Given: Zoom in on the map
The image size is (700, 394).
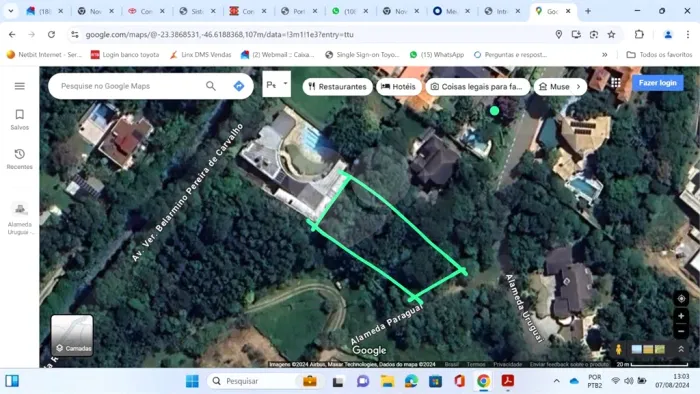Looking at the screenshot, I should [681, 316].
